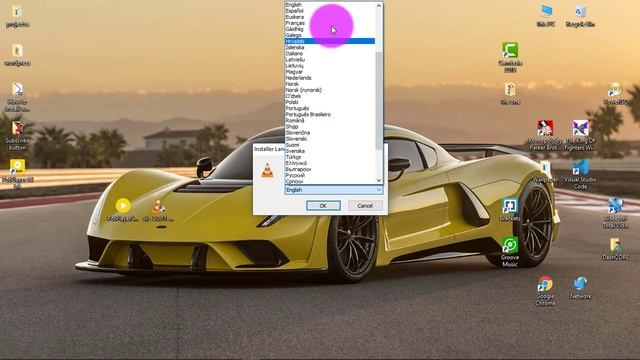Click the language list scroll-up arrow
The image size is (640, 360).
point(379,6)
